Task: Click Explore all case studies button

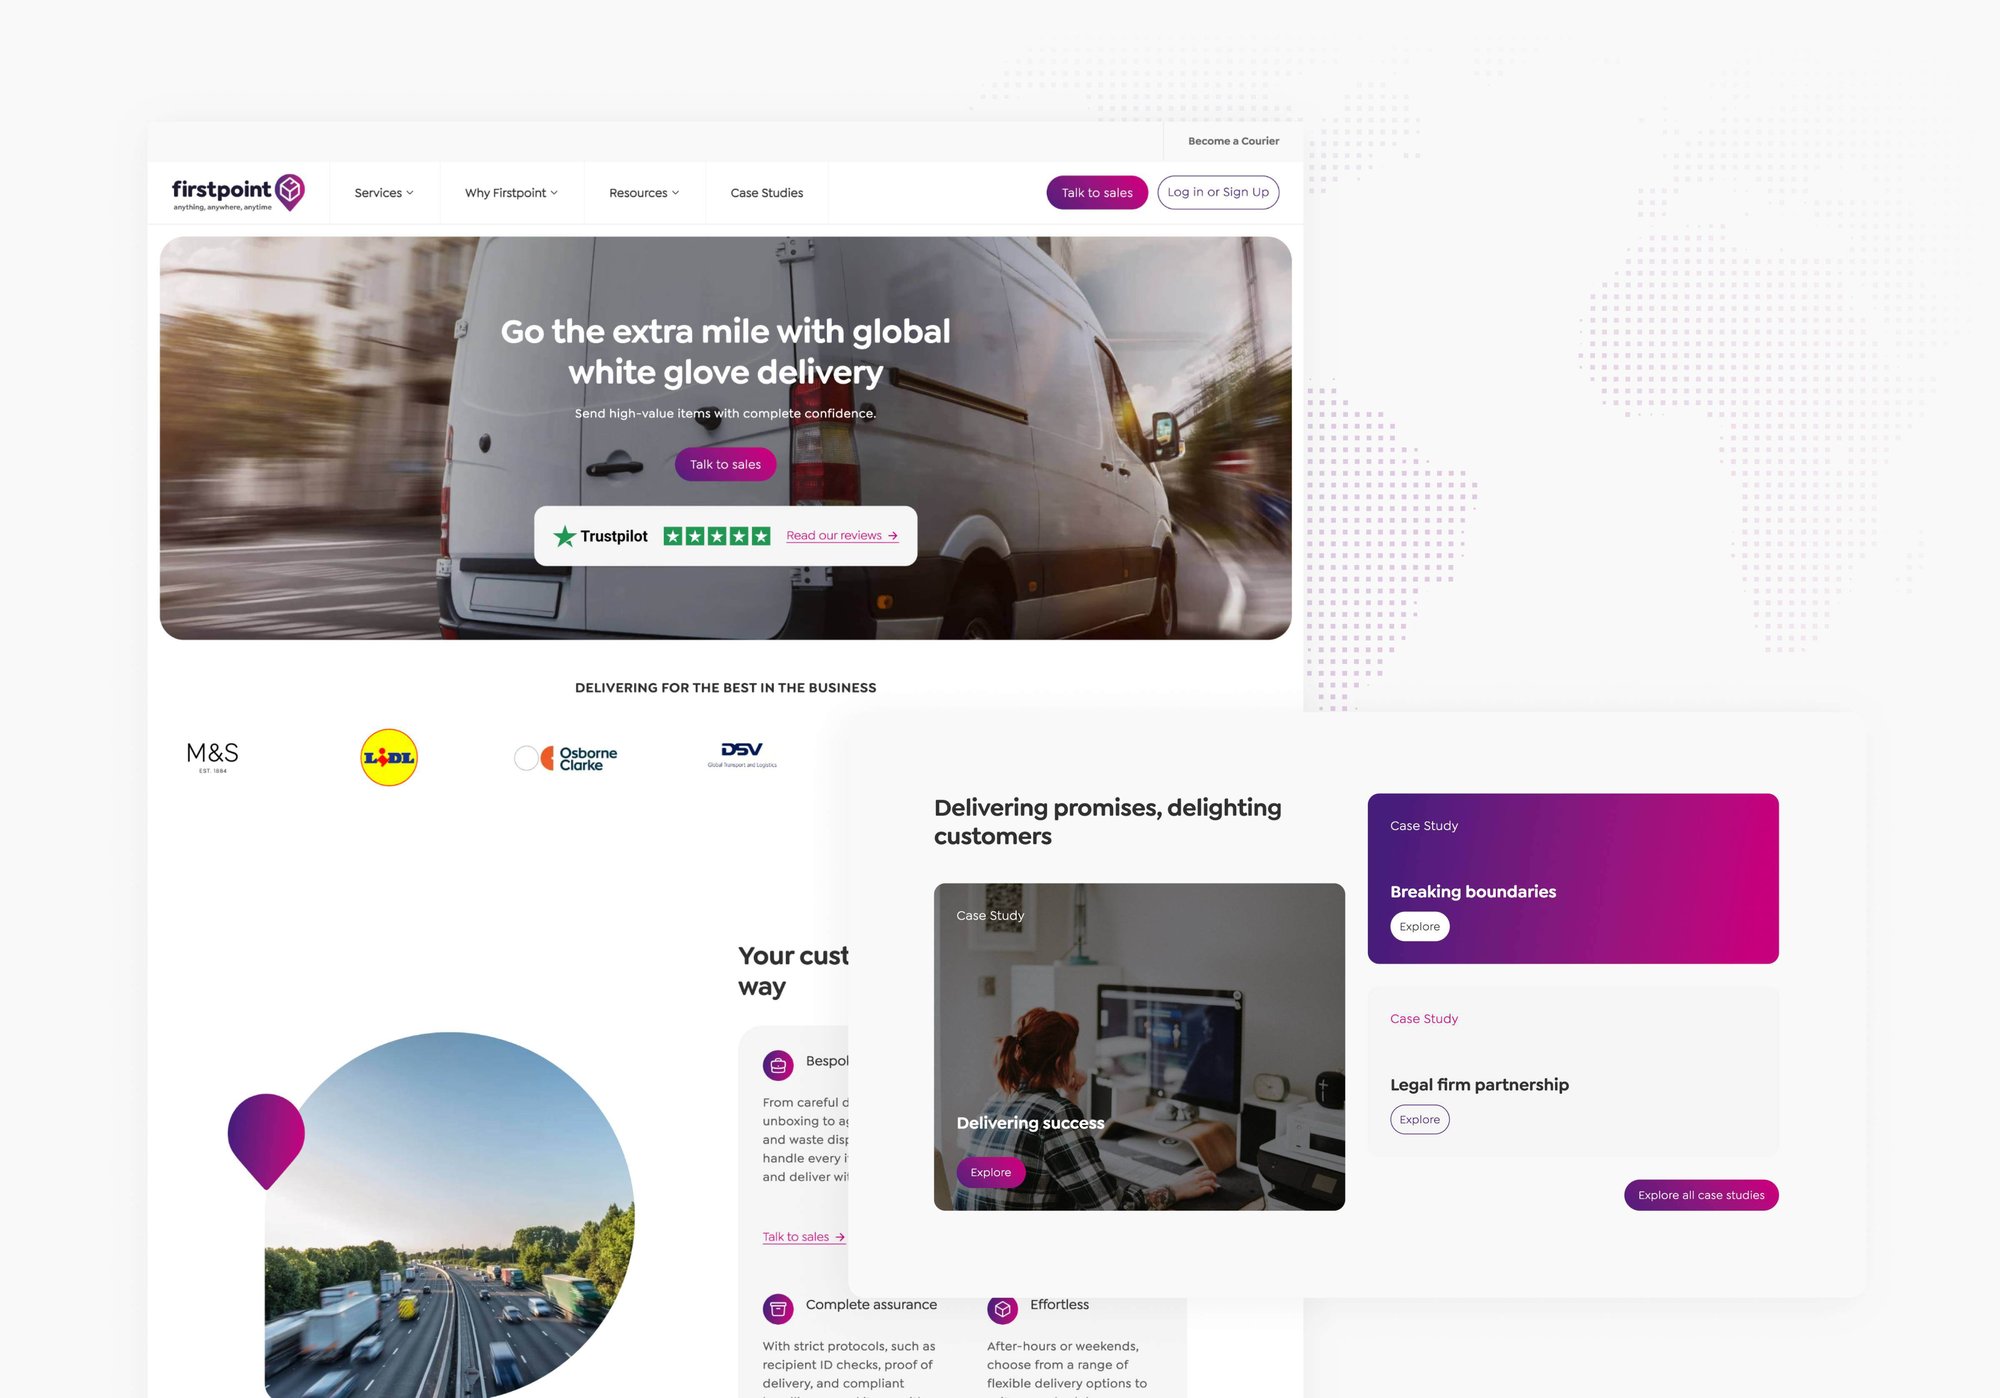Action: pyautogui.click(x=1701, y=1194)
